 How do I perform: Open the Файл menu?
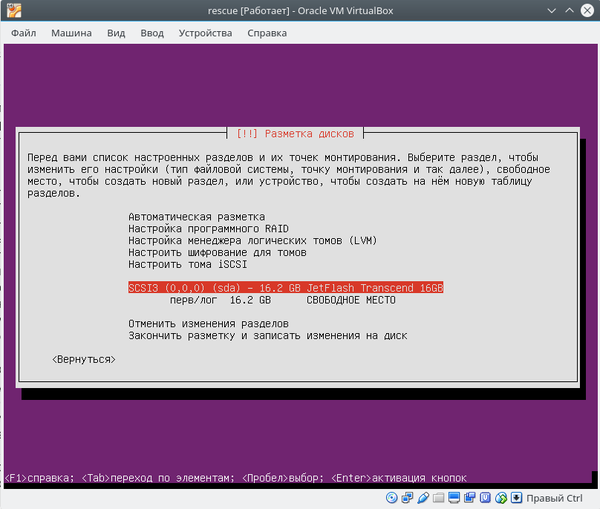[x=24, y=33]
